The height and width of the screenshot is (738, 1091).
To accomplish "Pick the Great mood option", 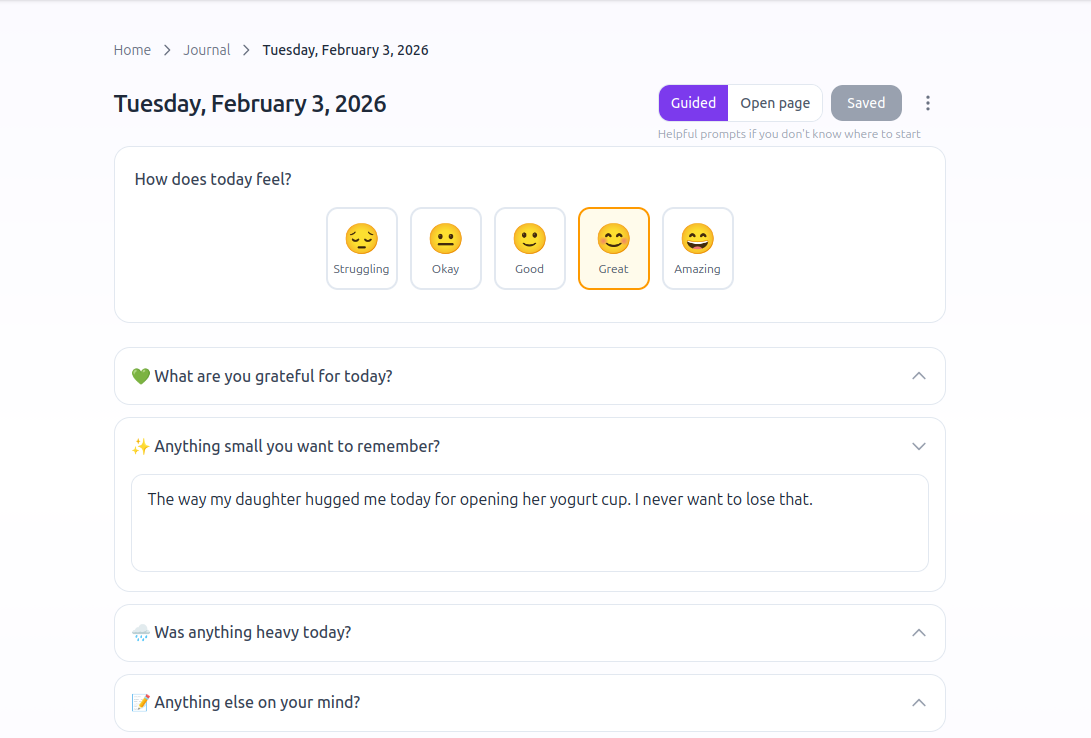I will point(614,248).
